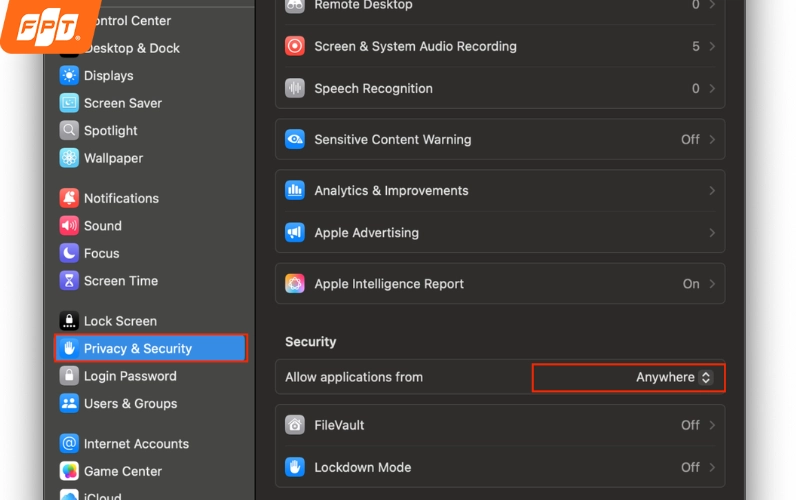
Task: Click the Wallpaper flower icon
Action: coord(69,158)
